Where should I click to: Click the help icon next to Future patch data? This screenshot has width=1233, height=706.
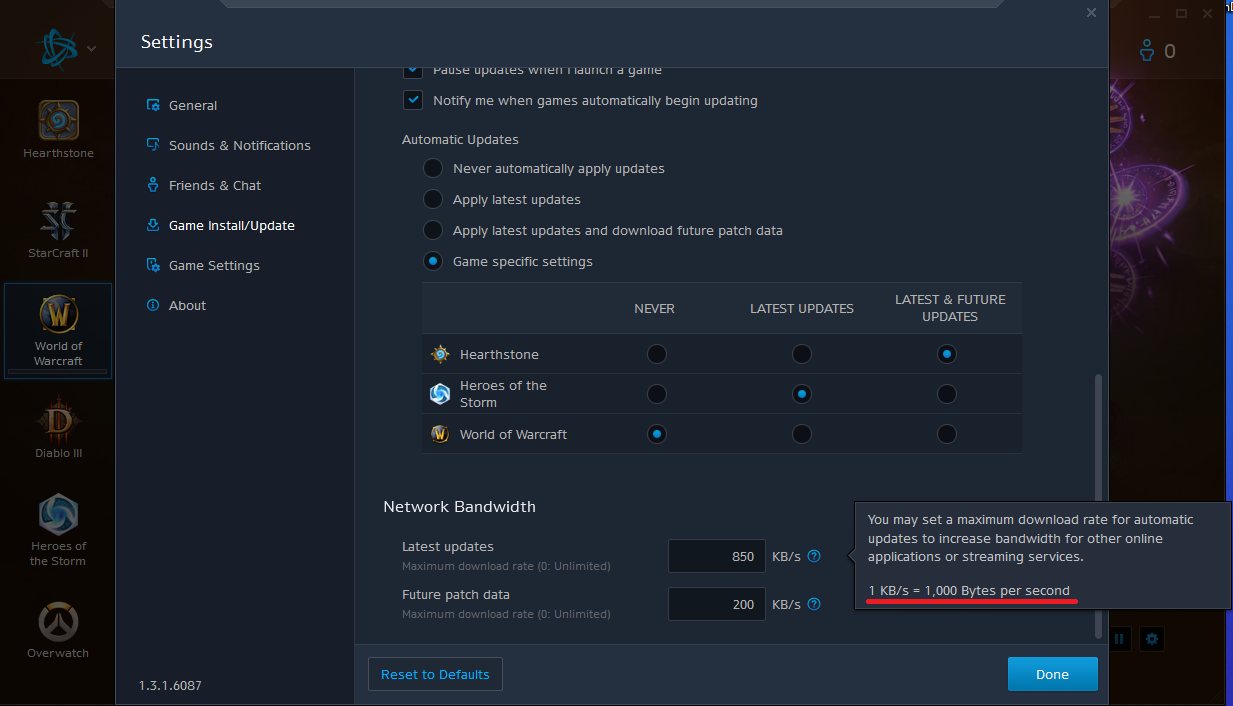(814, 604)
